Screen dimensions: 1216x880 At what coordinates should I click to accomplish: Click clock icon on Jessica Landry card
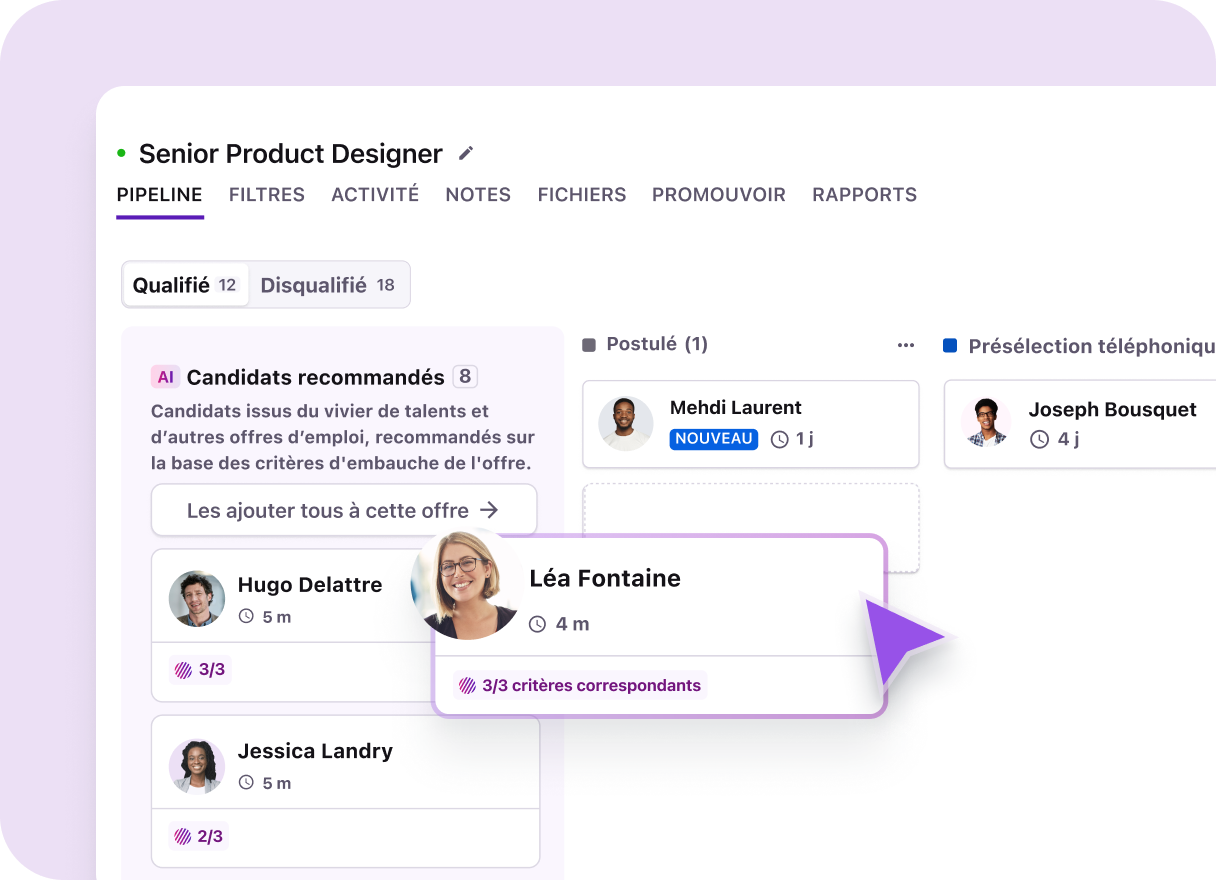click(x=247, y=783)
